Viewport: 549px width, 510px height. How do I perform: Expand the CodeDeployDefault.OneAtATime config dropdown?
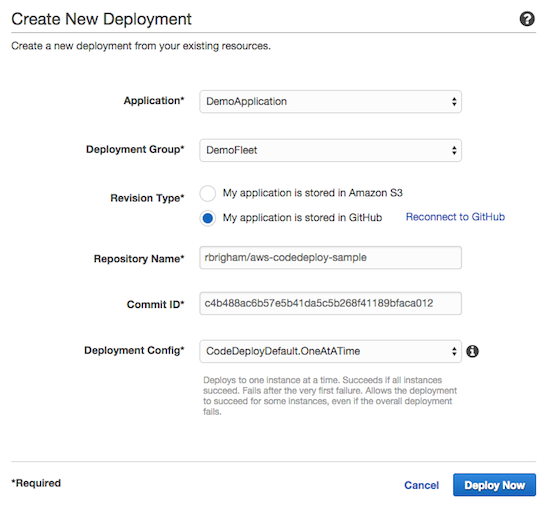(330, 351)
